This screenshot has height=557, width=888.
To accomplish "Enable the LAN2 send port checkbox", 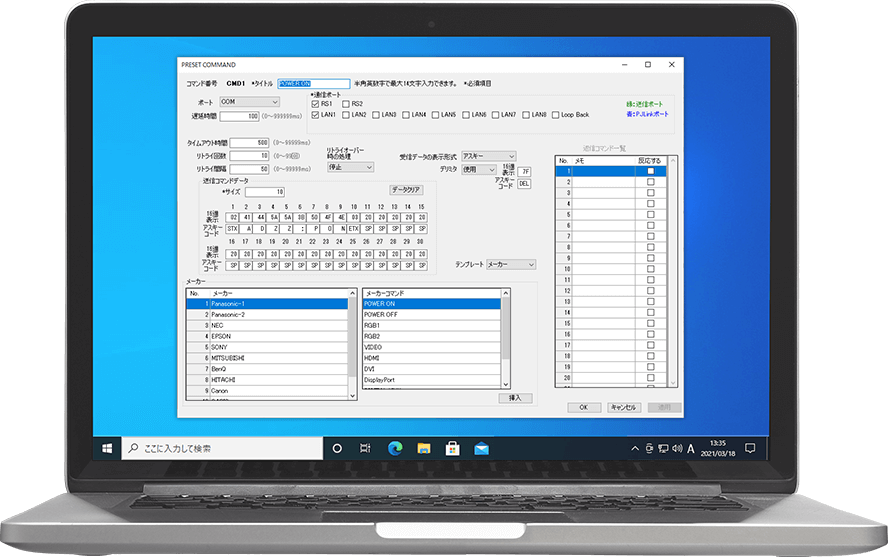I will (346, 115).
